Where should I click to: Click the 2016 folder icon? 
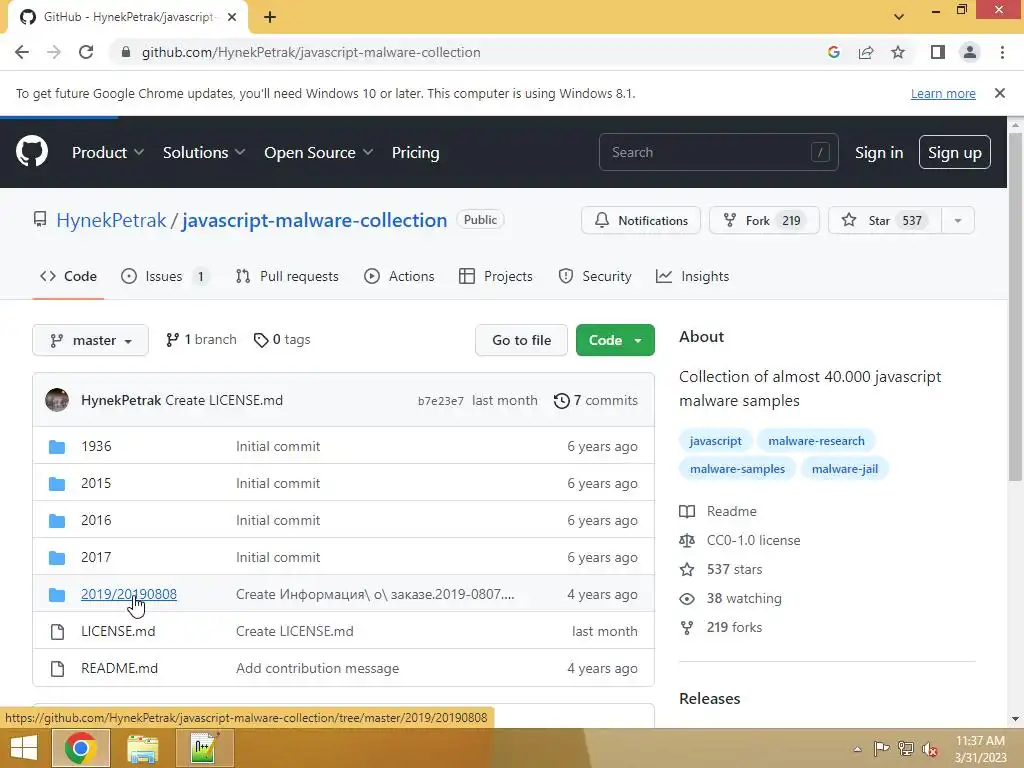coord(57,520)
